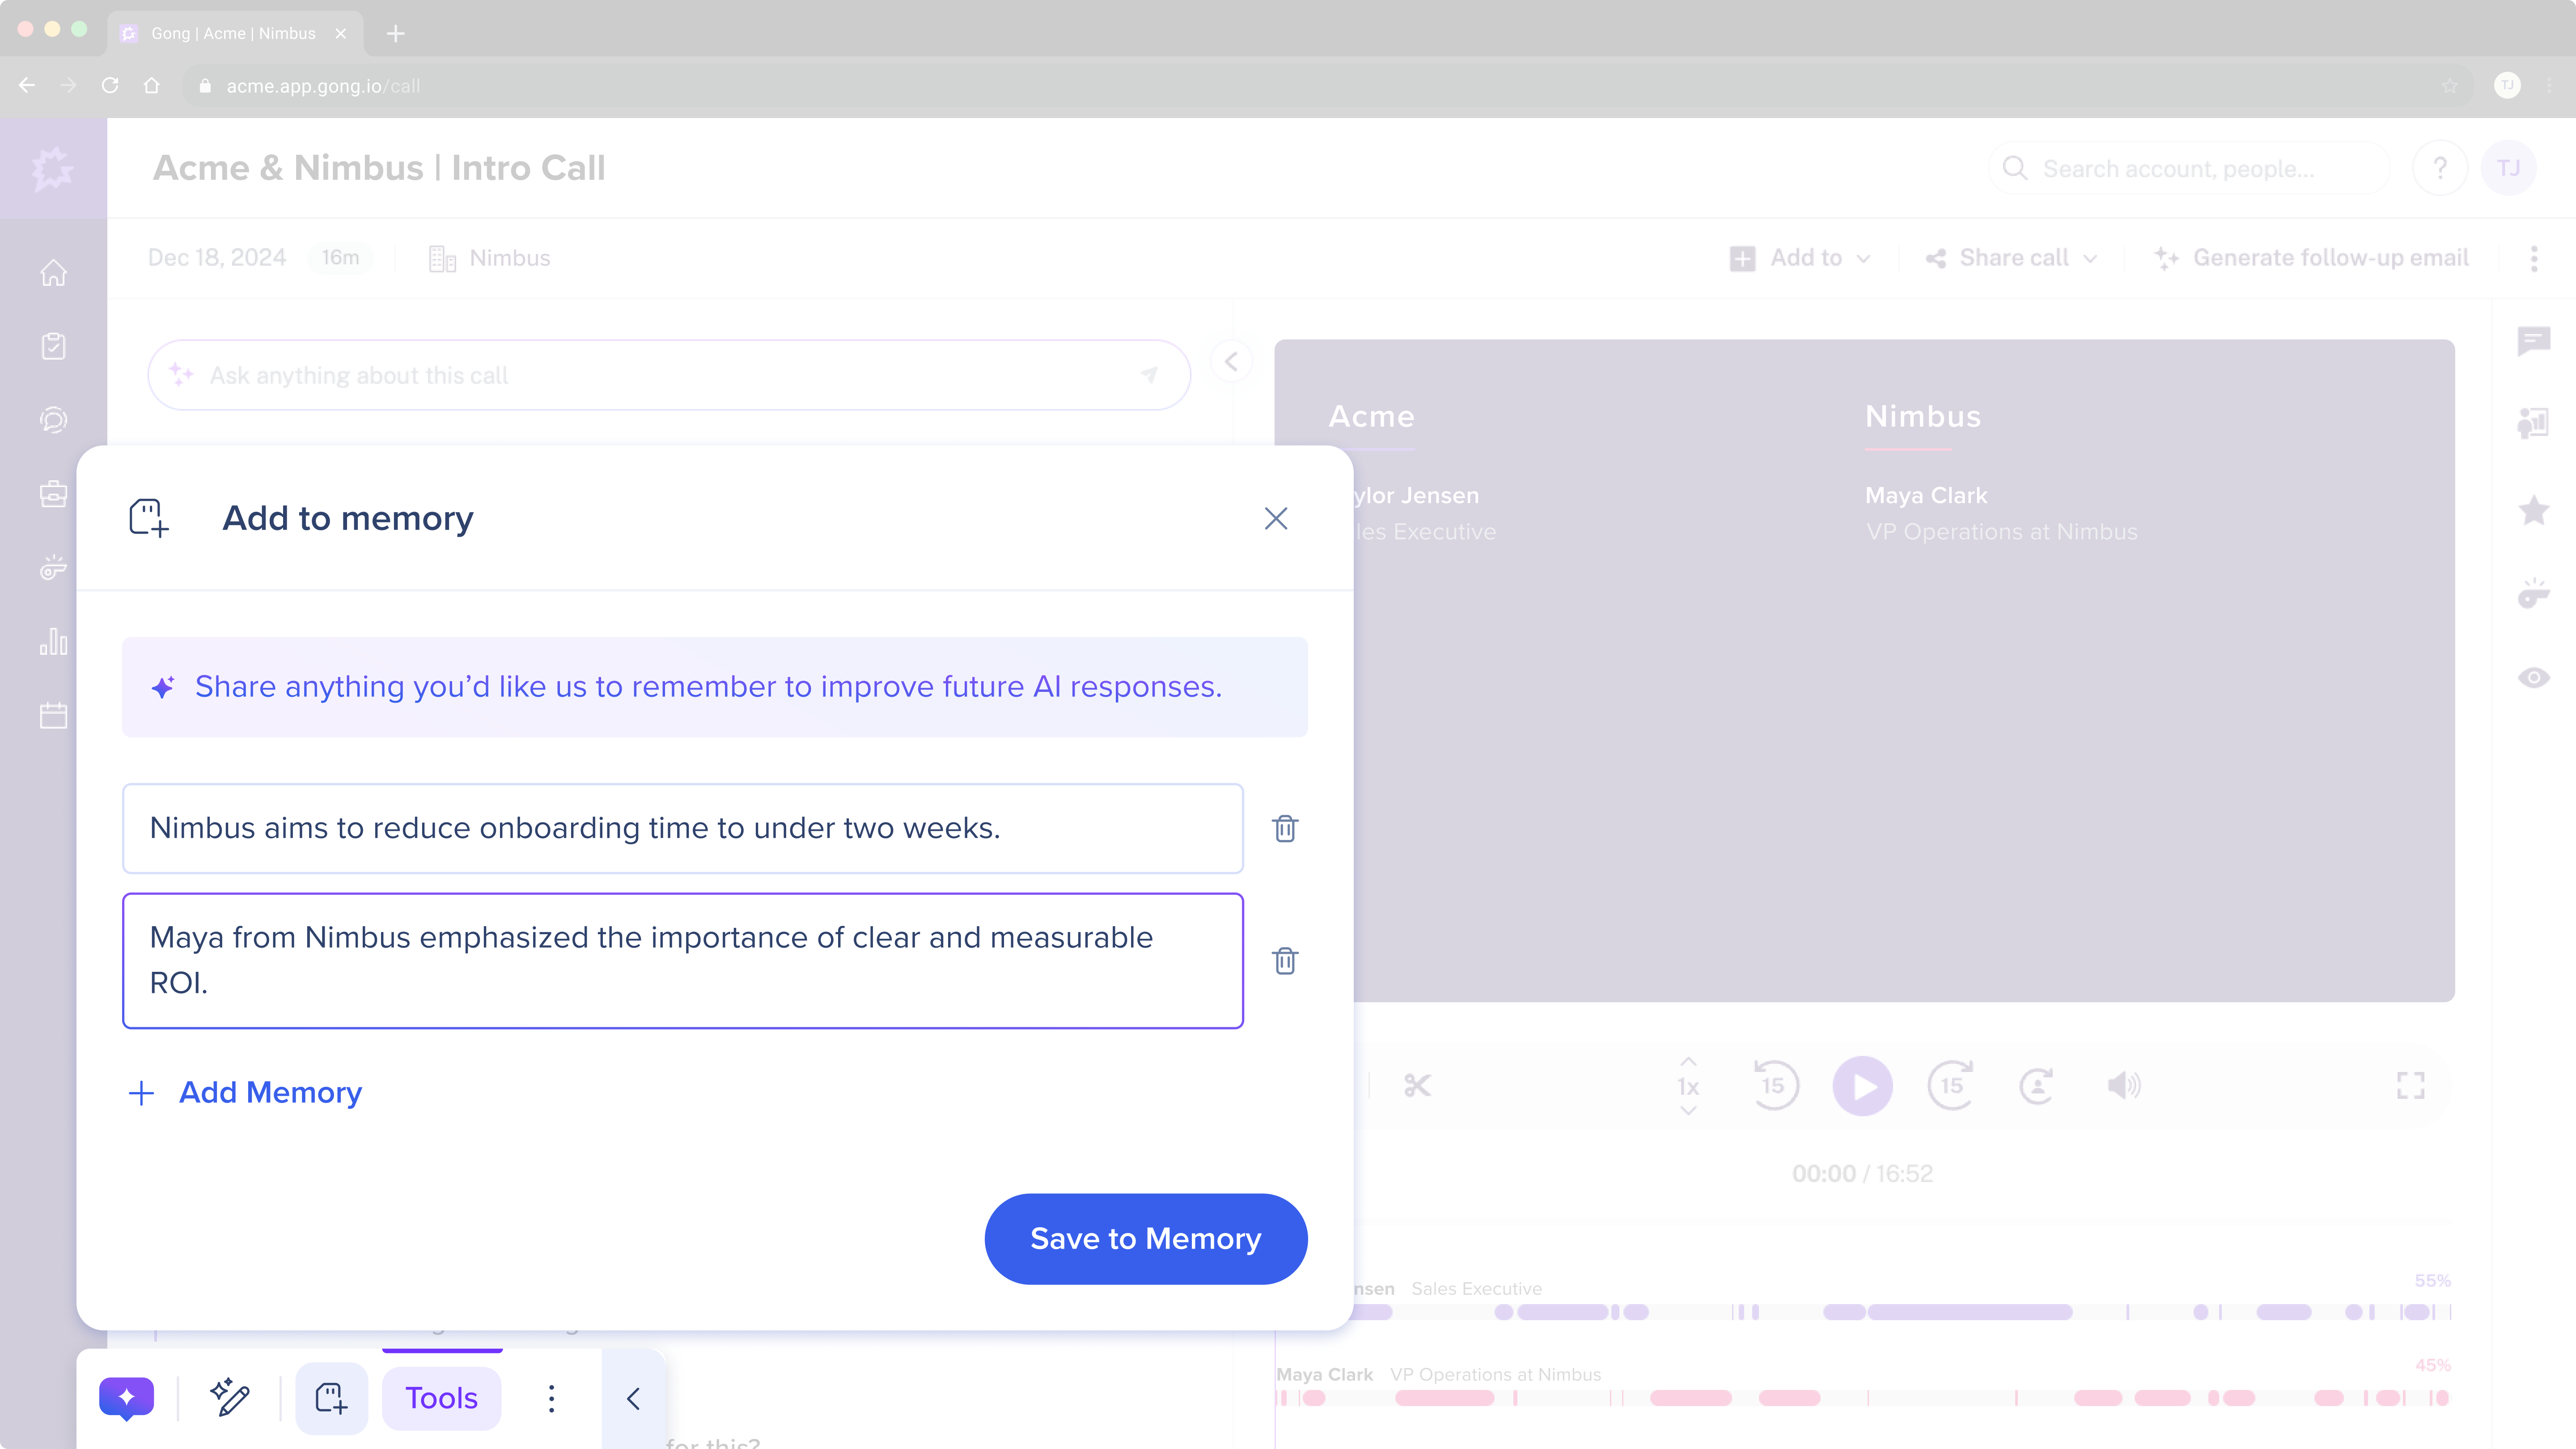Go to Home in left sidebar

[x=53, y=272]
